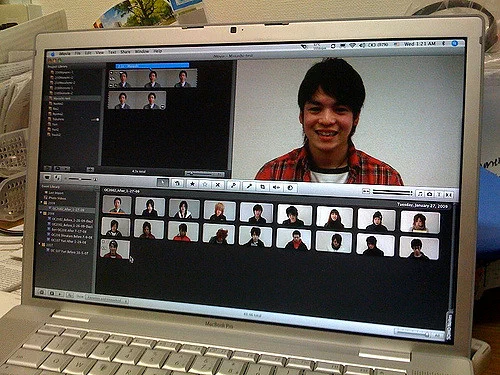
Task: Click the Event Library header
Action: [51, 187]
